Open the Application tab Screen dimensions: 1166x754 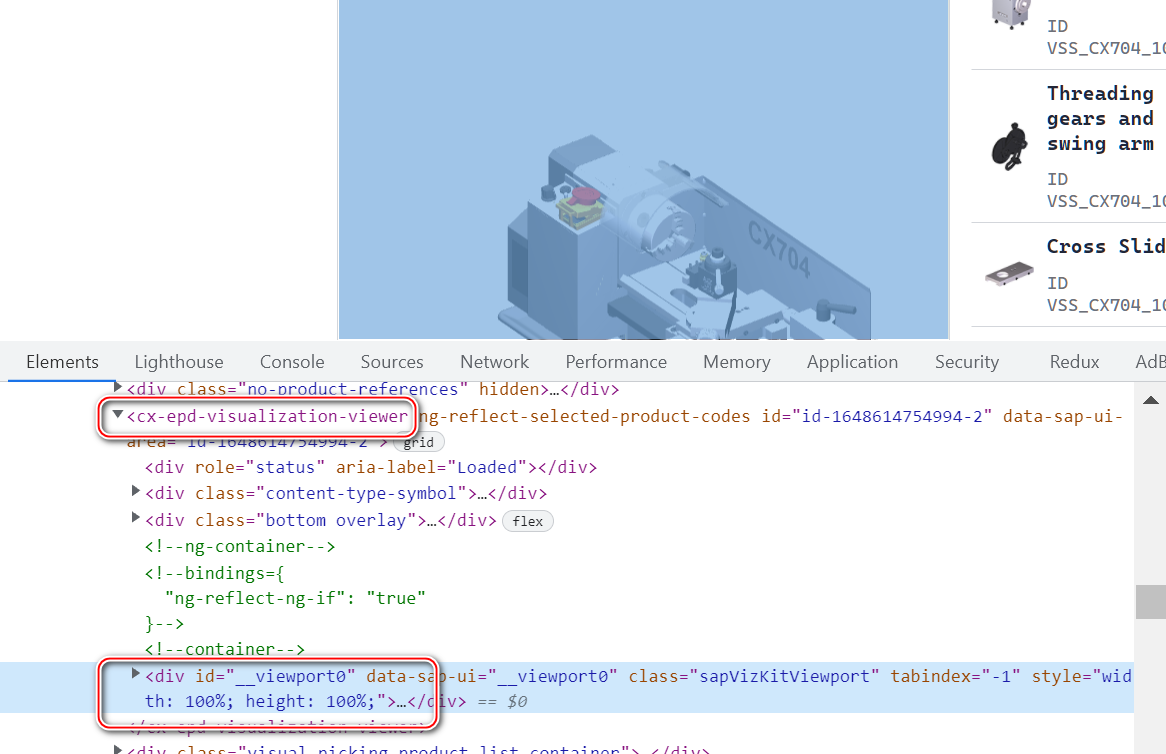tap(852, 362)
